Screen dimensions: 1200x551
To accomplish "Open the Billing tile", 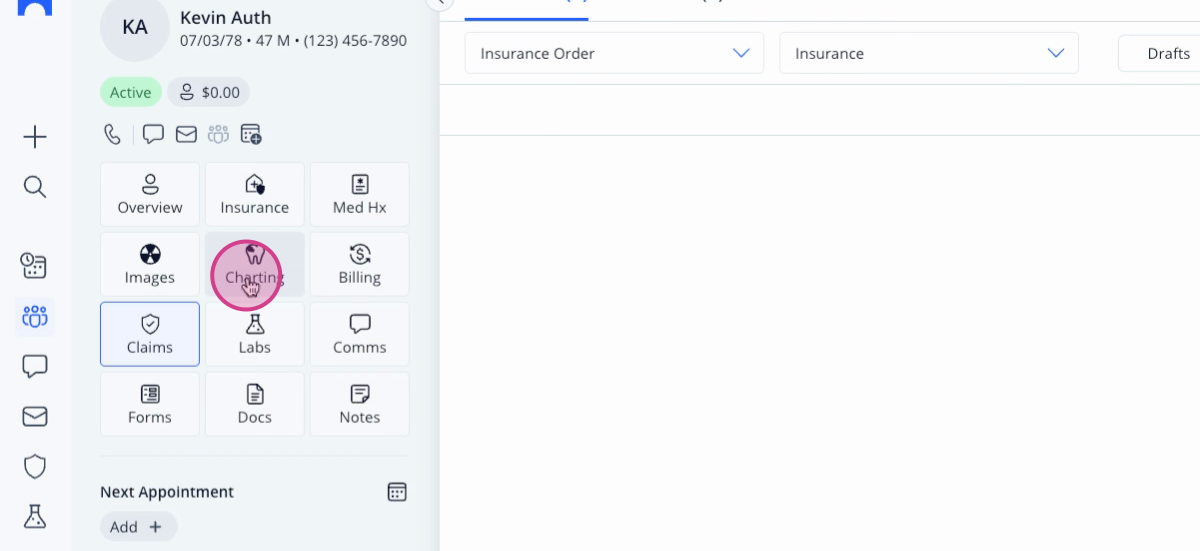I will coord(360,265).
